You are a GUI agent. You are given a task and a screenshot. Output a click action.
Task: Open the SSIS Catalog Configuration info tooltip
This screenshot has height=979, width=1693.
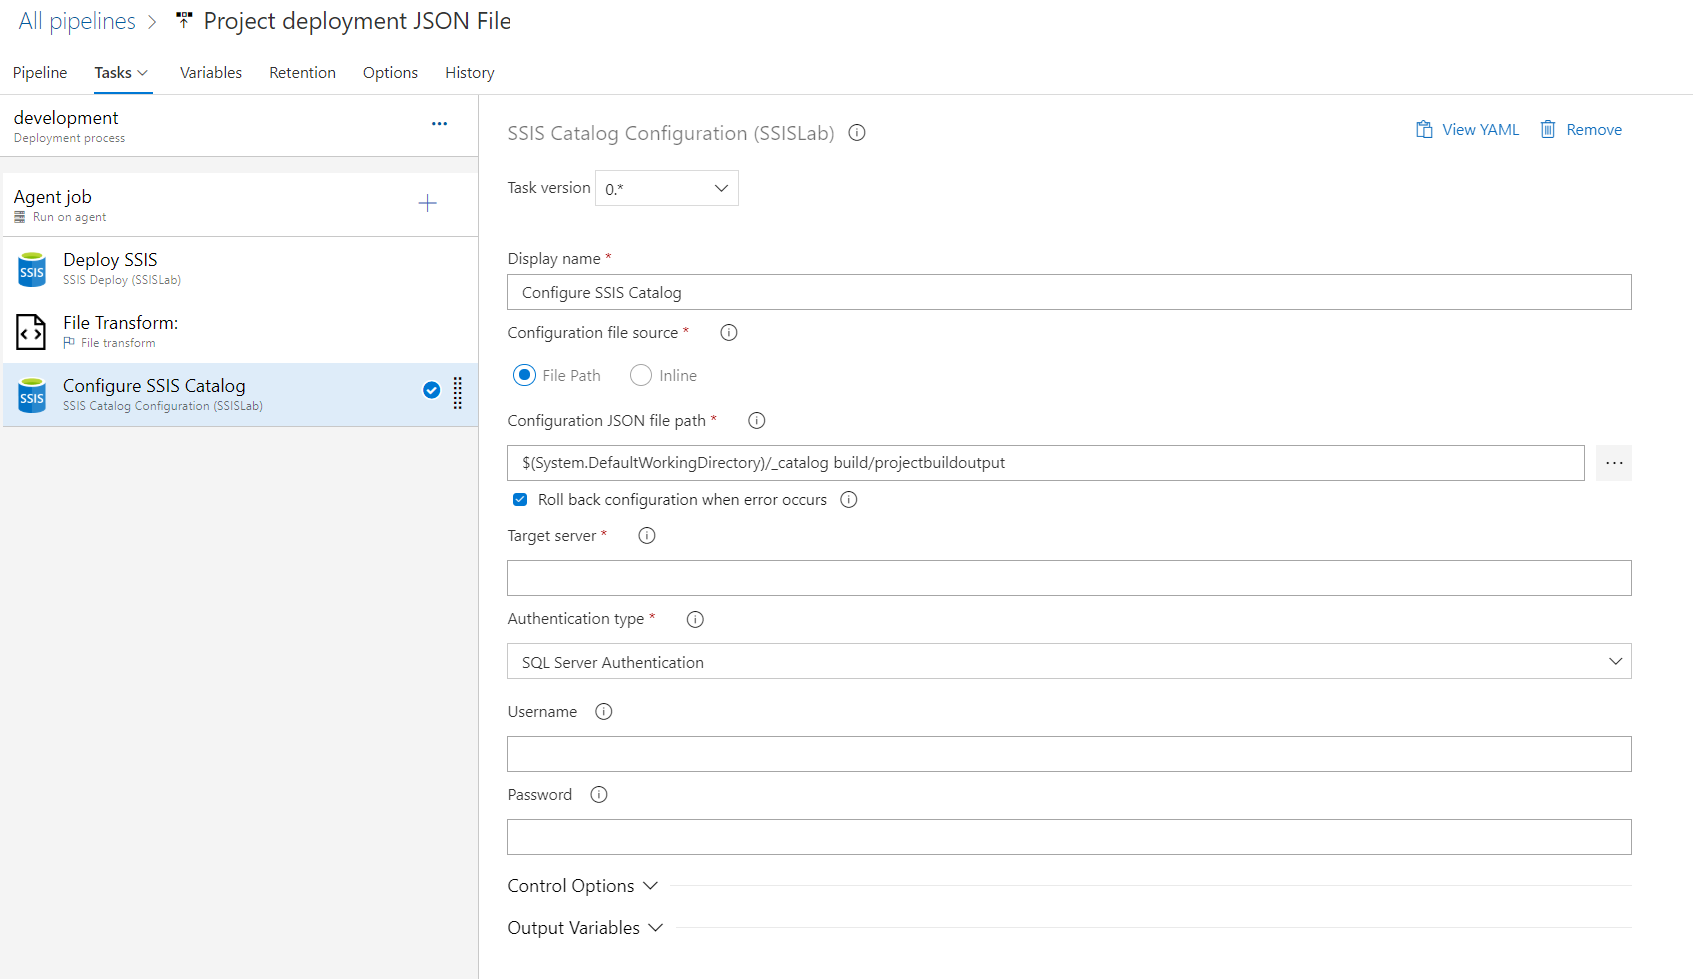856,132
